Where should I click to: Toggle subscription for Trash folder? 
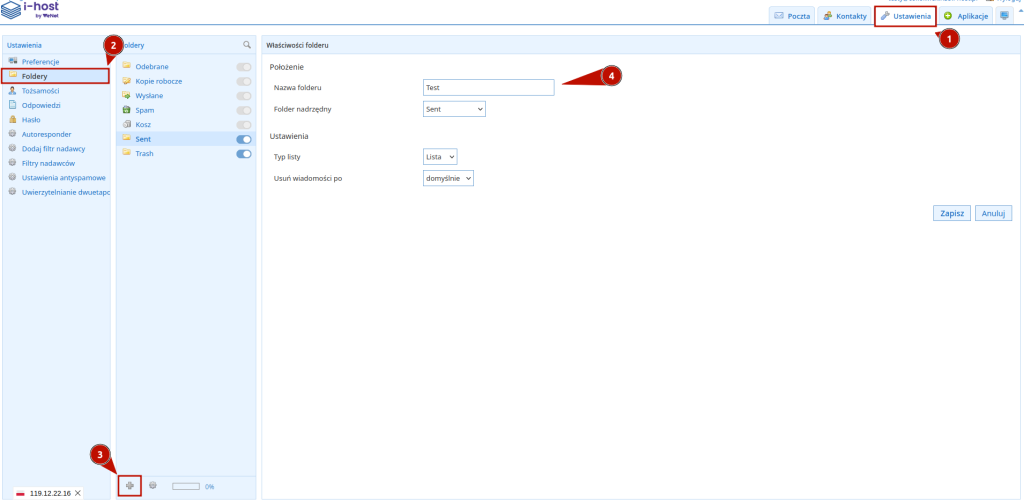tap(243, 154)
